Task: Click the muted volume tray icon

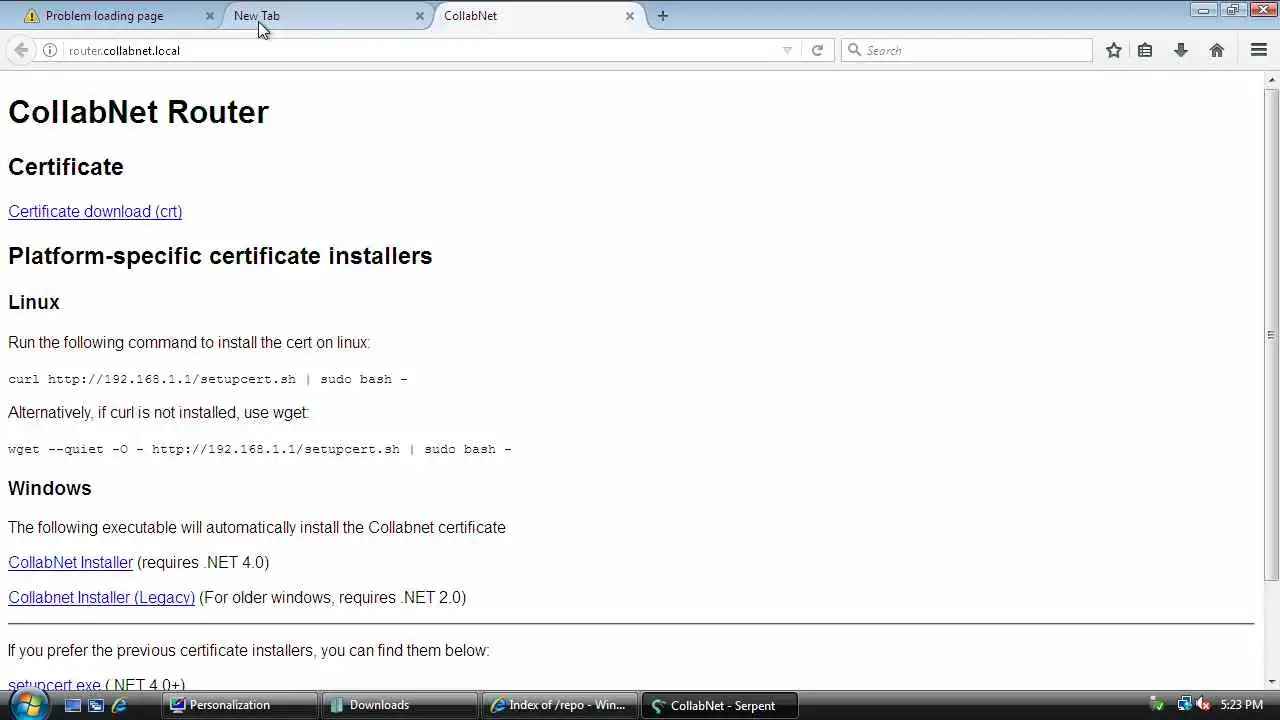Action: coord(1203,705)
